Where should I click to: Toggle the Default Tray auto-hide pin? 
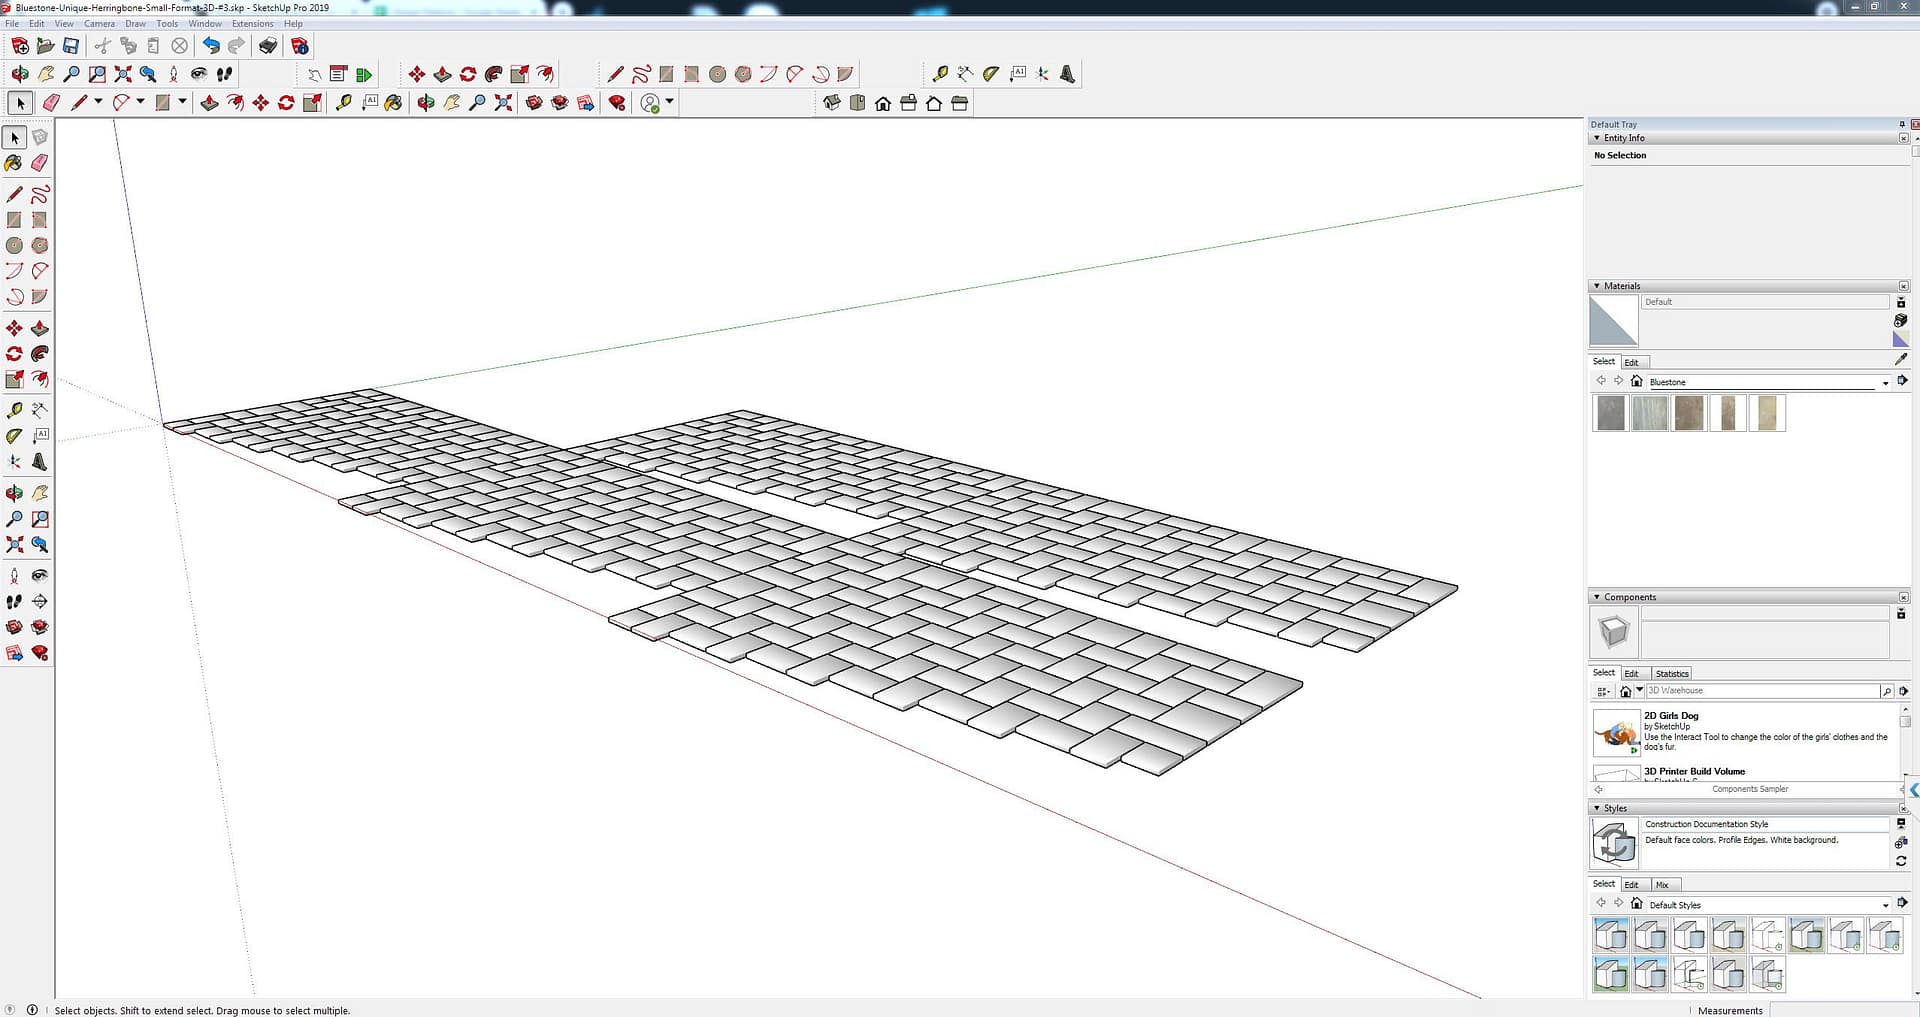tap(1901, 125)
